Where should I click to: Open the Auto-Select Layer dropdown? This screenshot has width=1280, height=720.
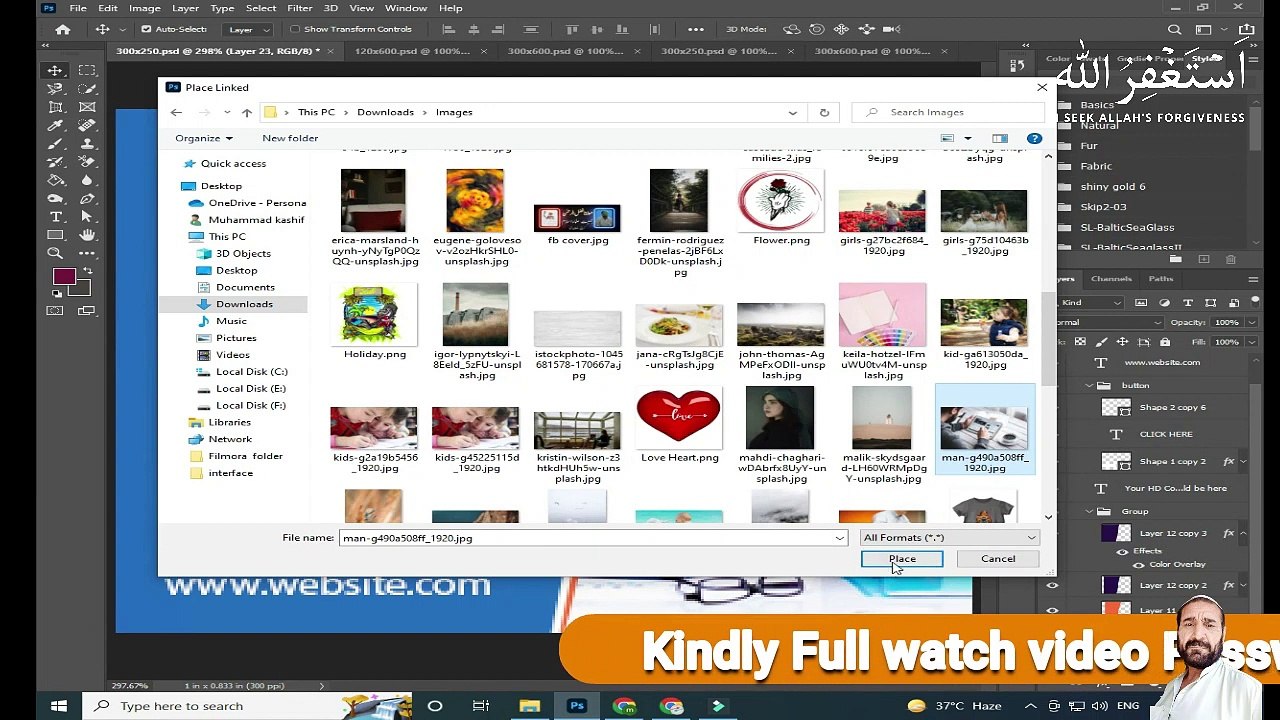(249, 29)
